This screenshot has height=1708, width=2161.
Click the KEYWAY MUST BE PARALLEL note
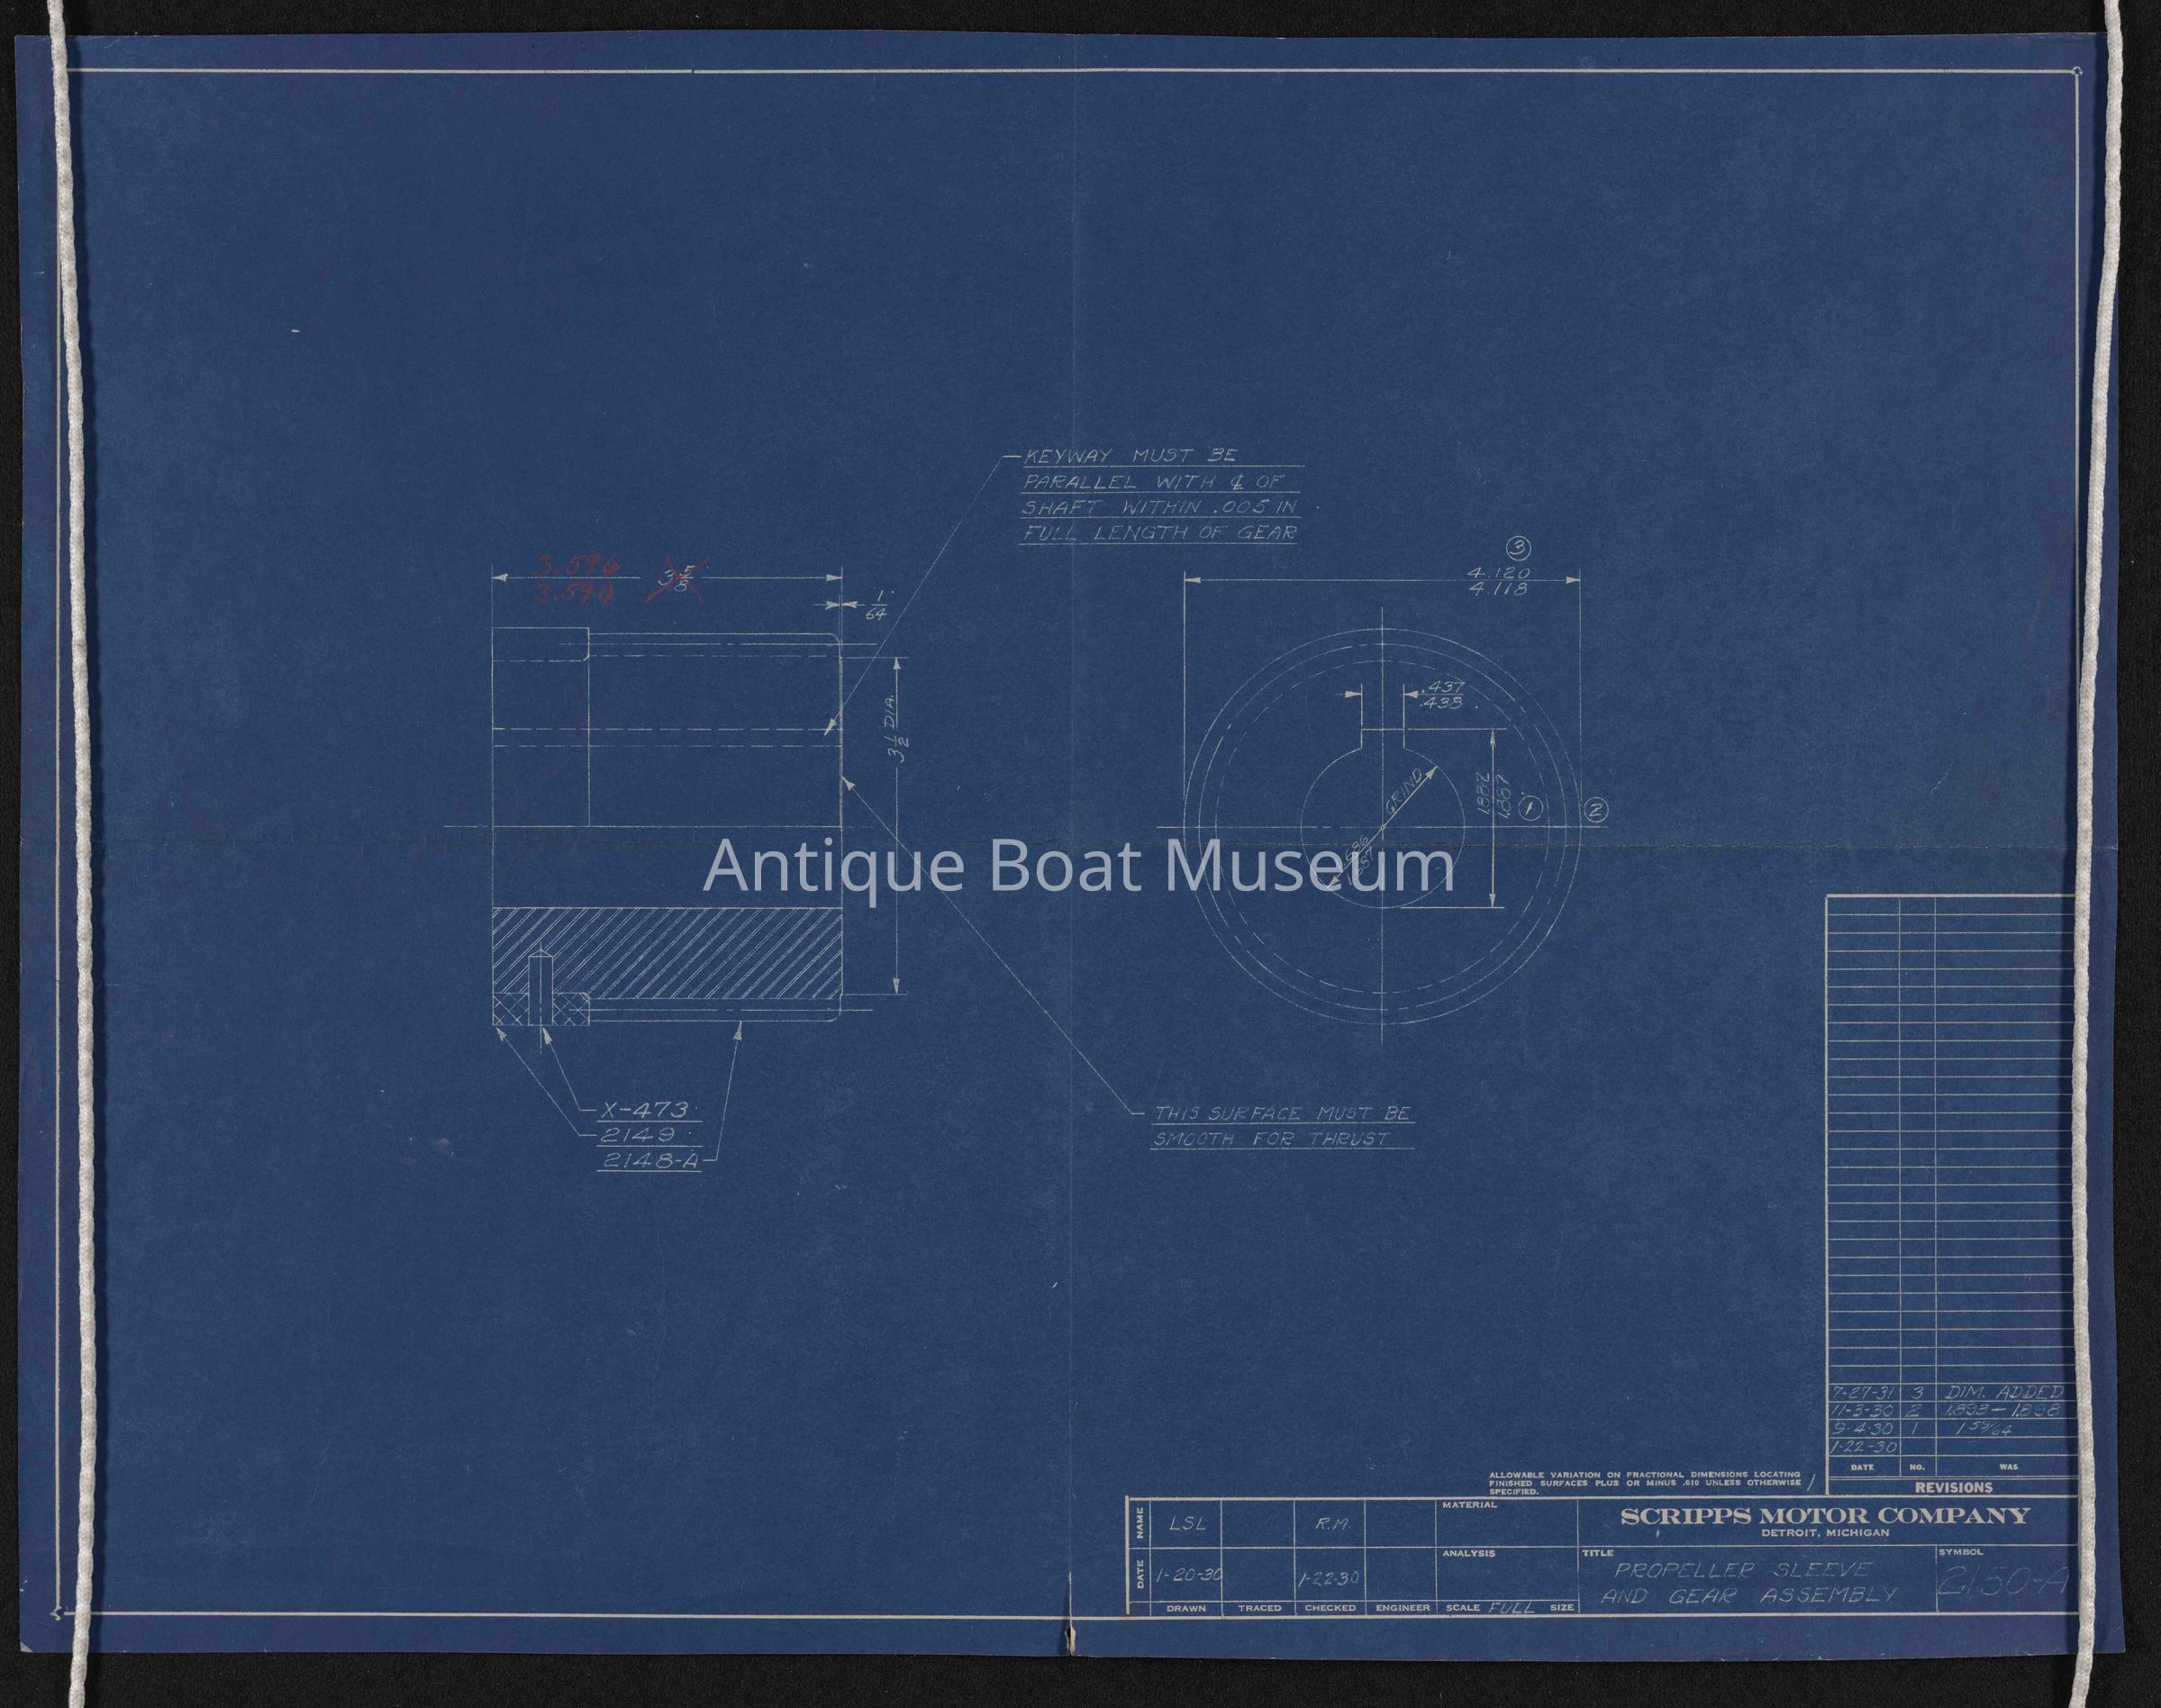(x=1159, y=496)
